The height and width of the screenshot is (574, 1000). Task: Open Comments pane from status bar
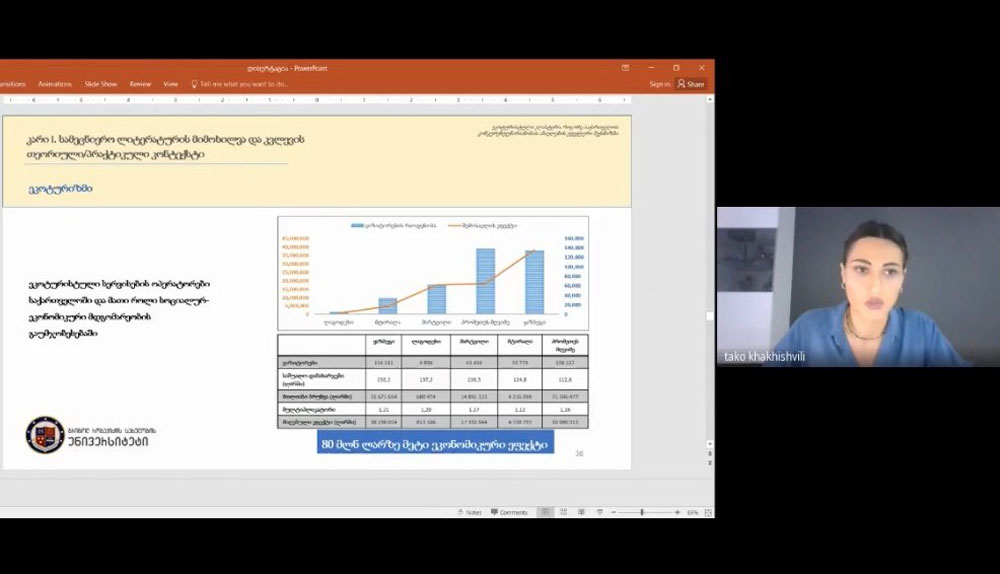(509, 512)
